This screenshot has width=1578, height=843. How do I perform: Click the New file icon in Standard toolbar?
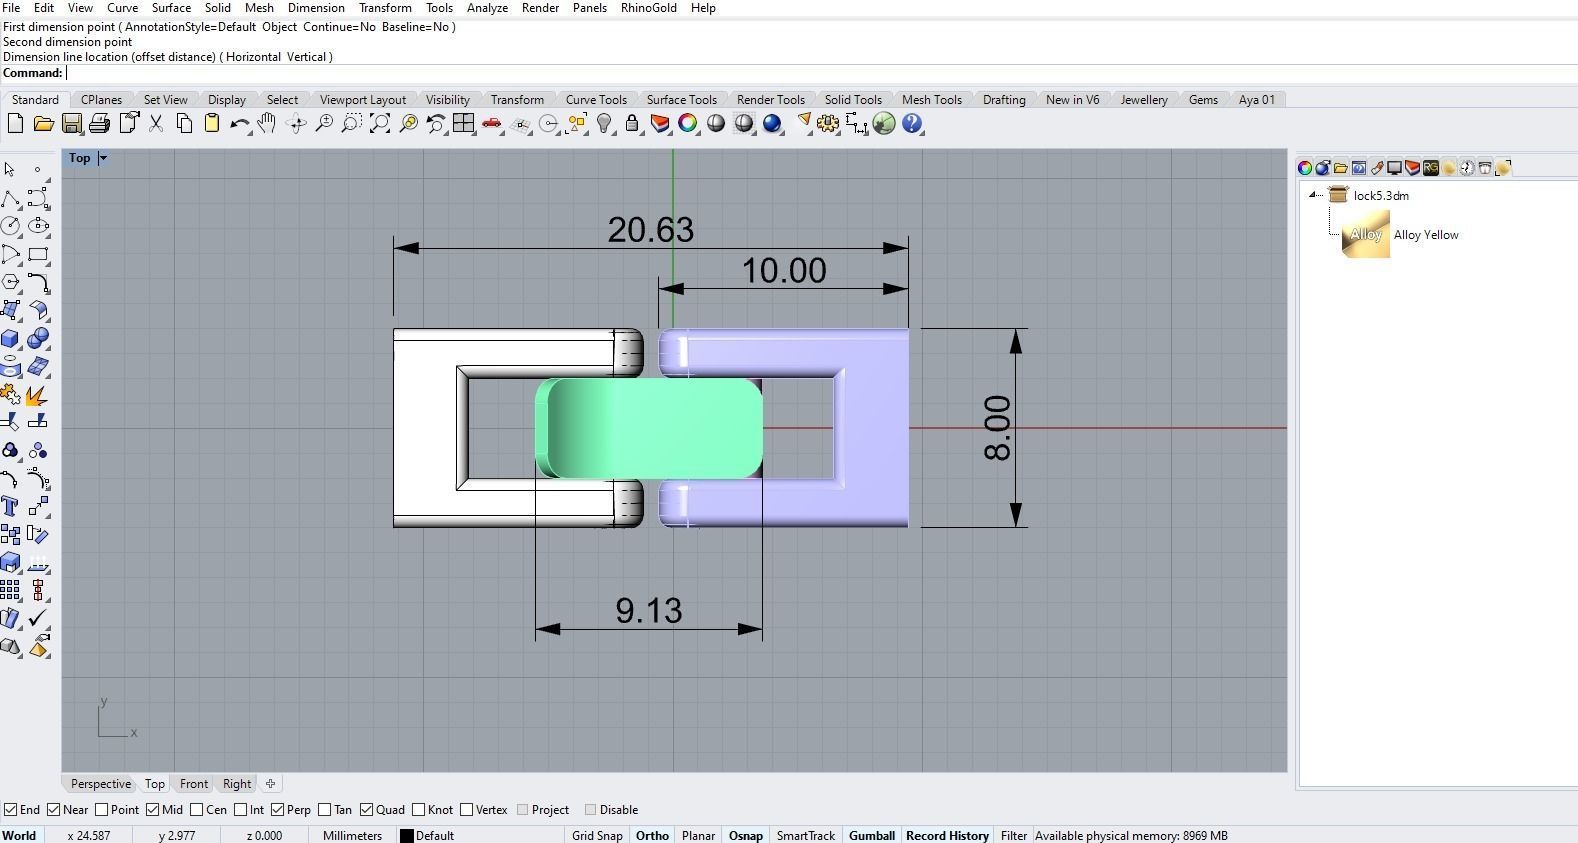point(15,123)
